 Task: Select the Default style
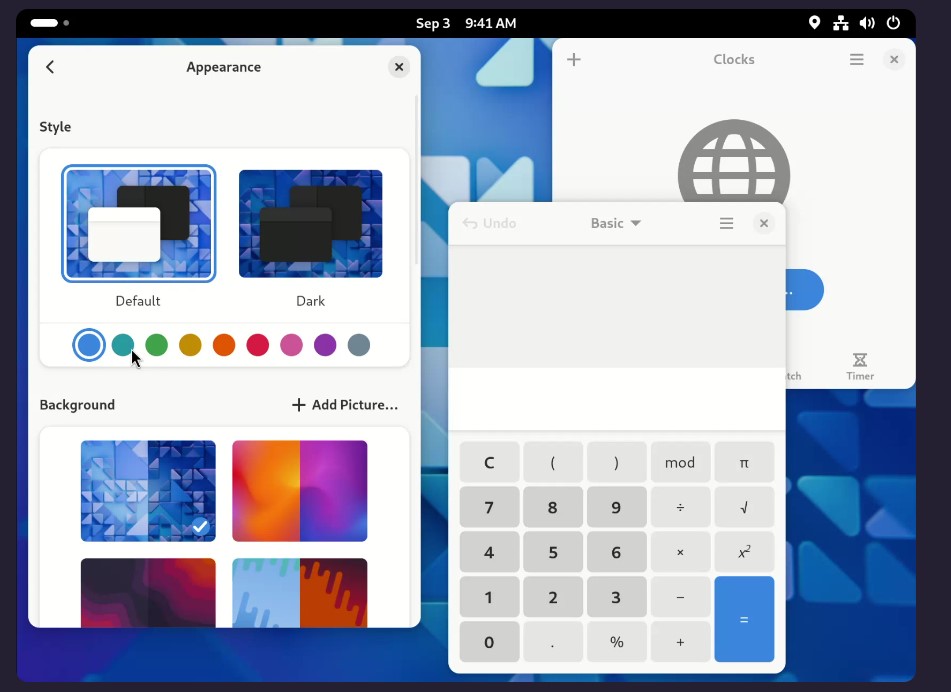(x=138, y=223)
